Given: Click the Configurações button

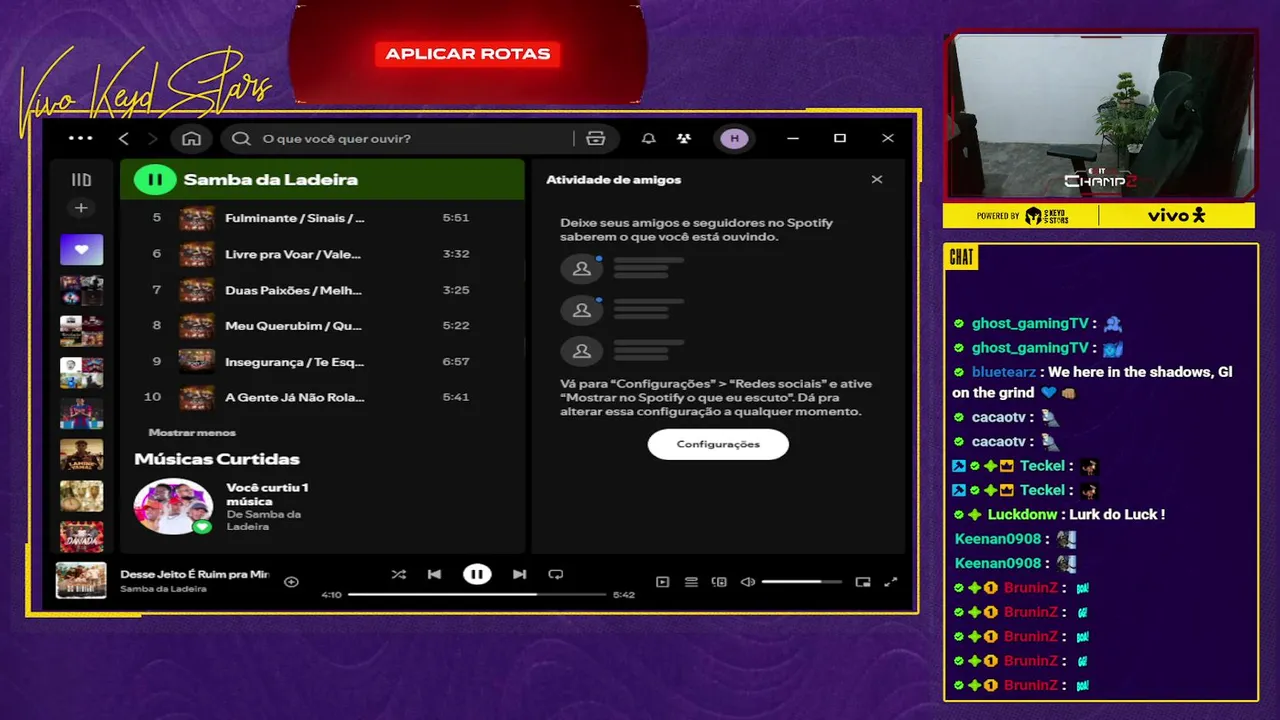Looking at the screenshot, I should click(x=718, y=444).
